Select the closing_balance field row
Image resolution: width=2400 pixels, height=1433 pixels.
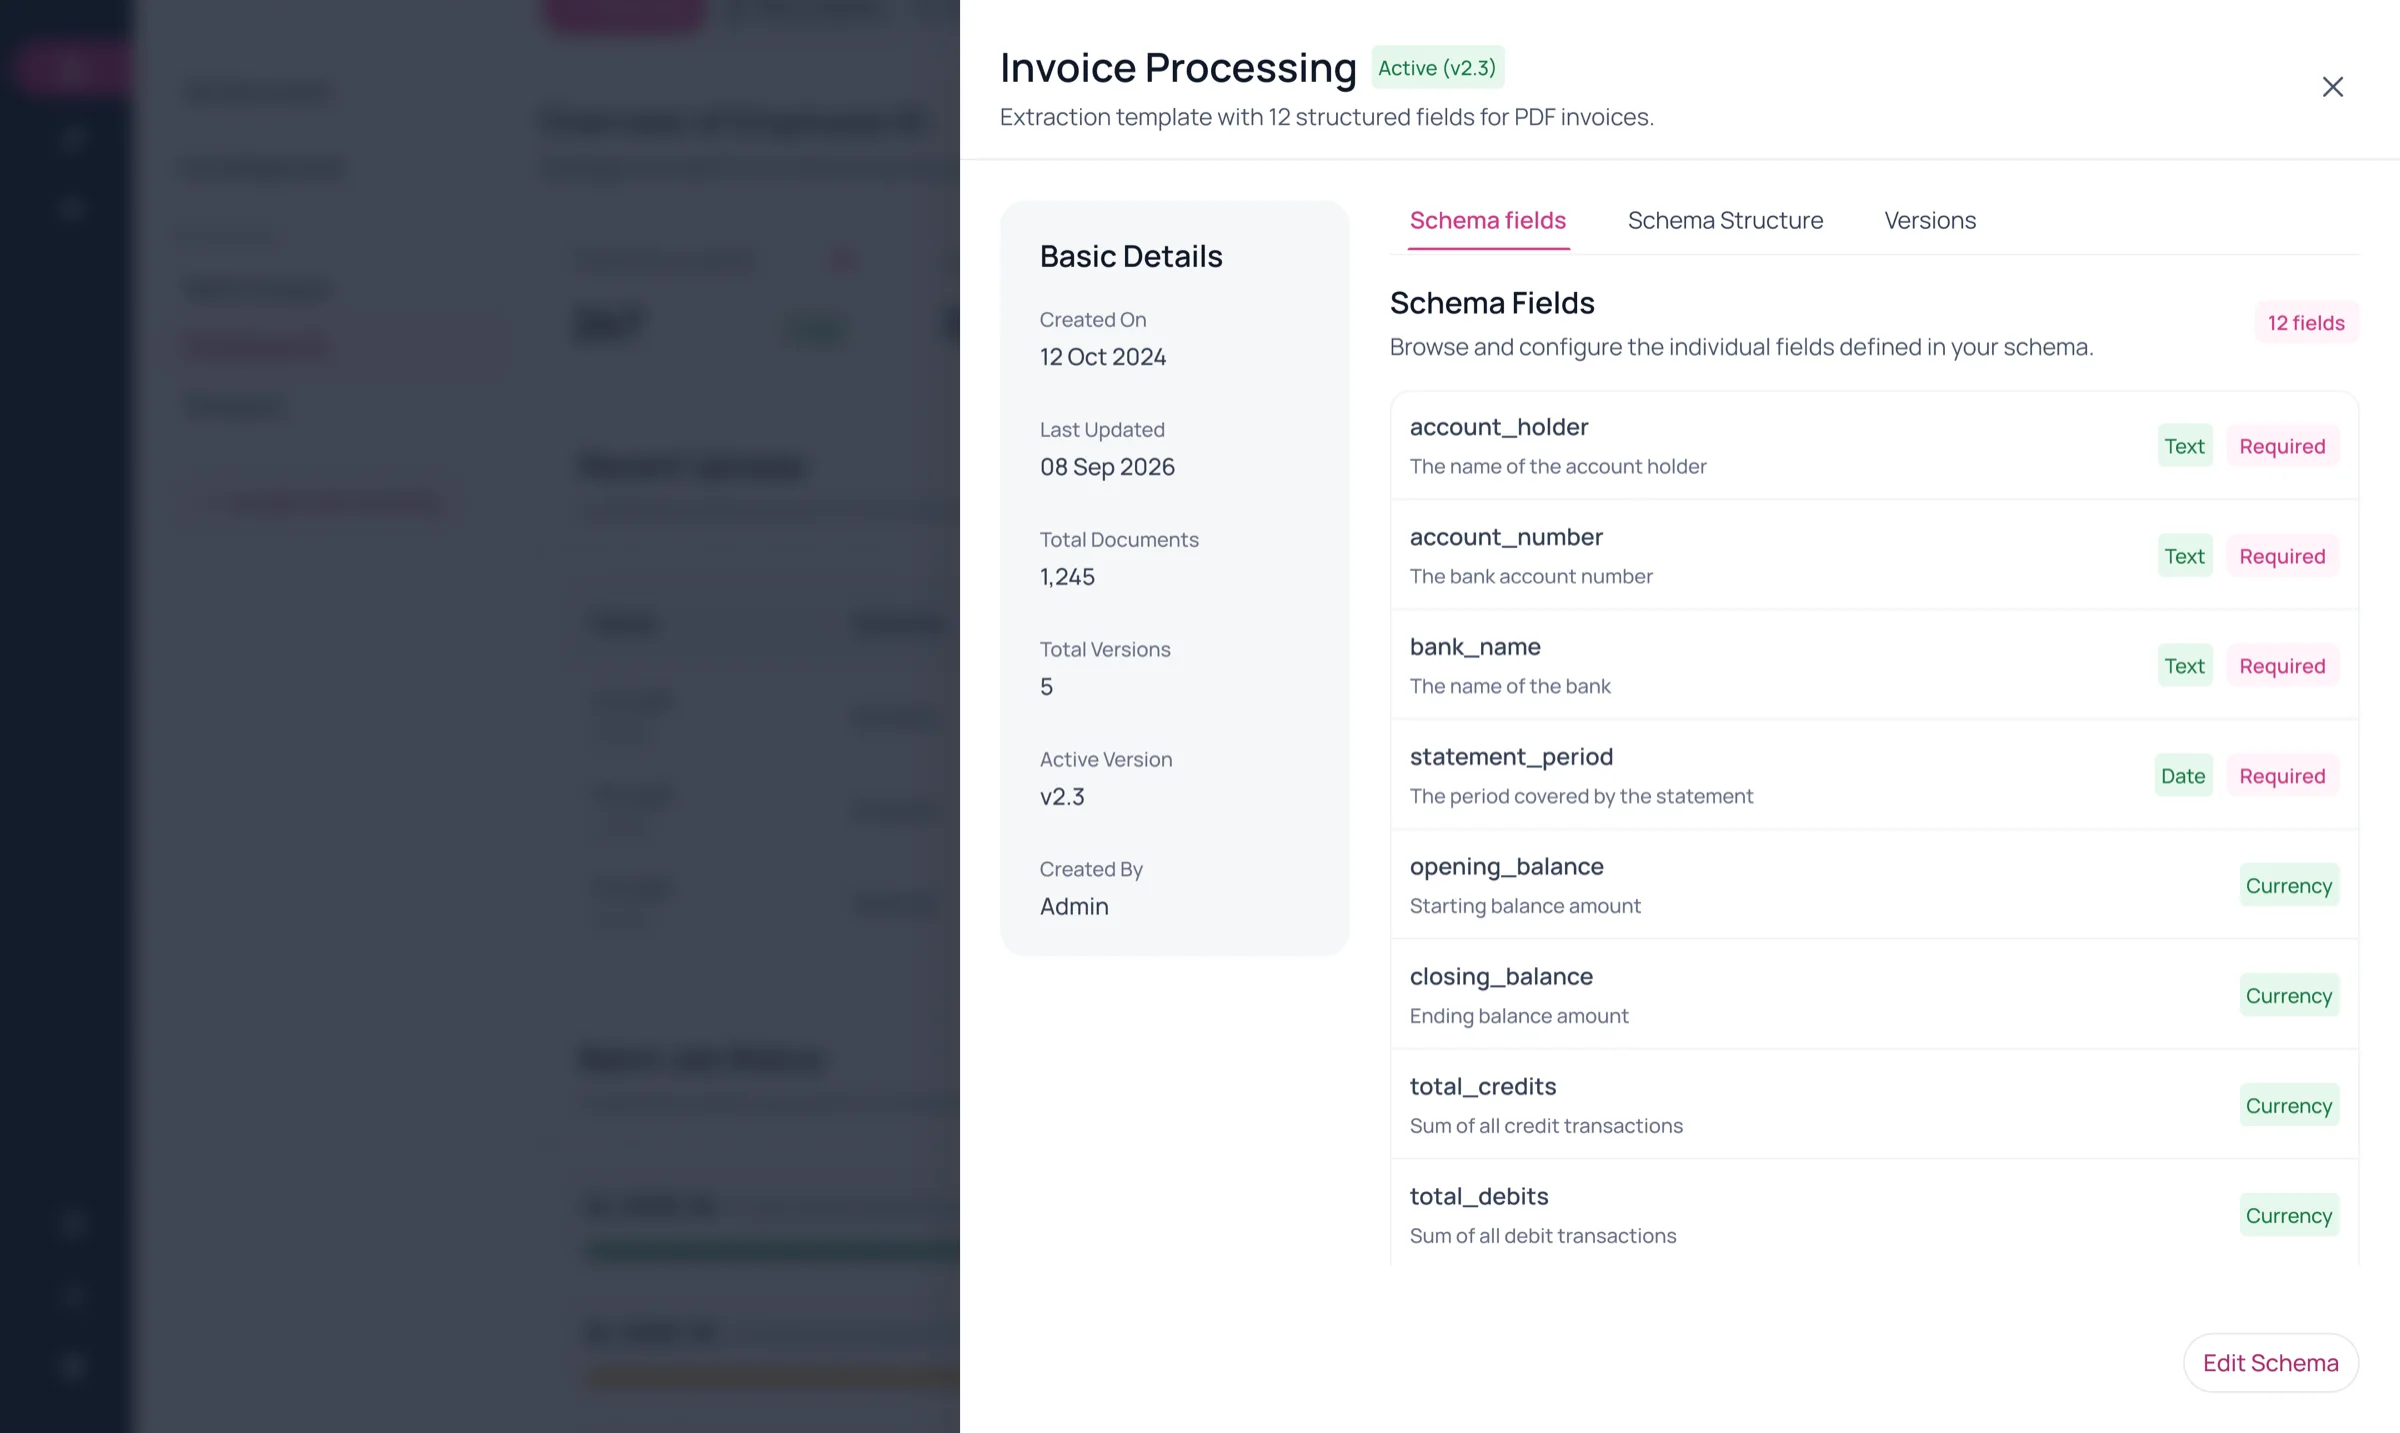click(1874, 995)
